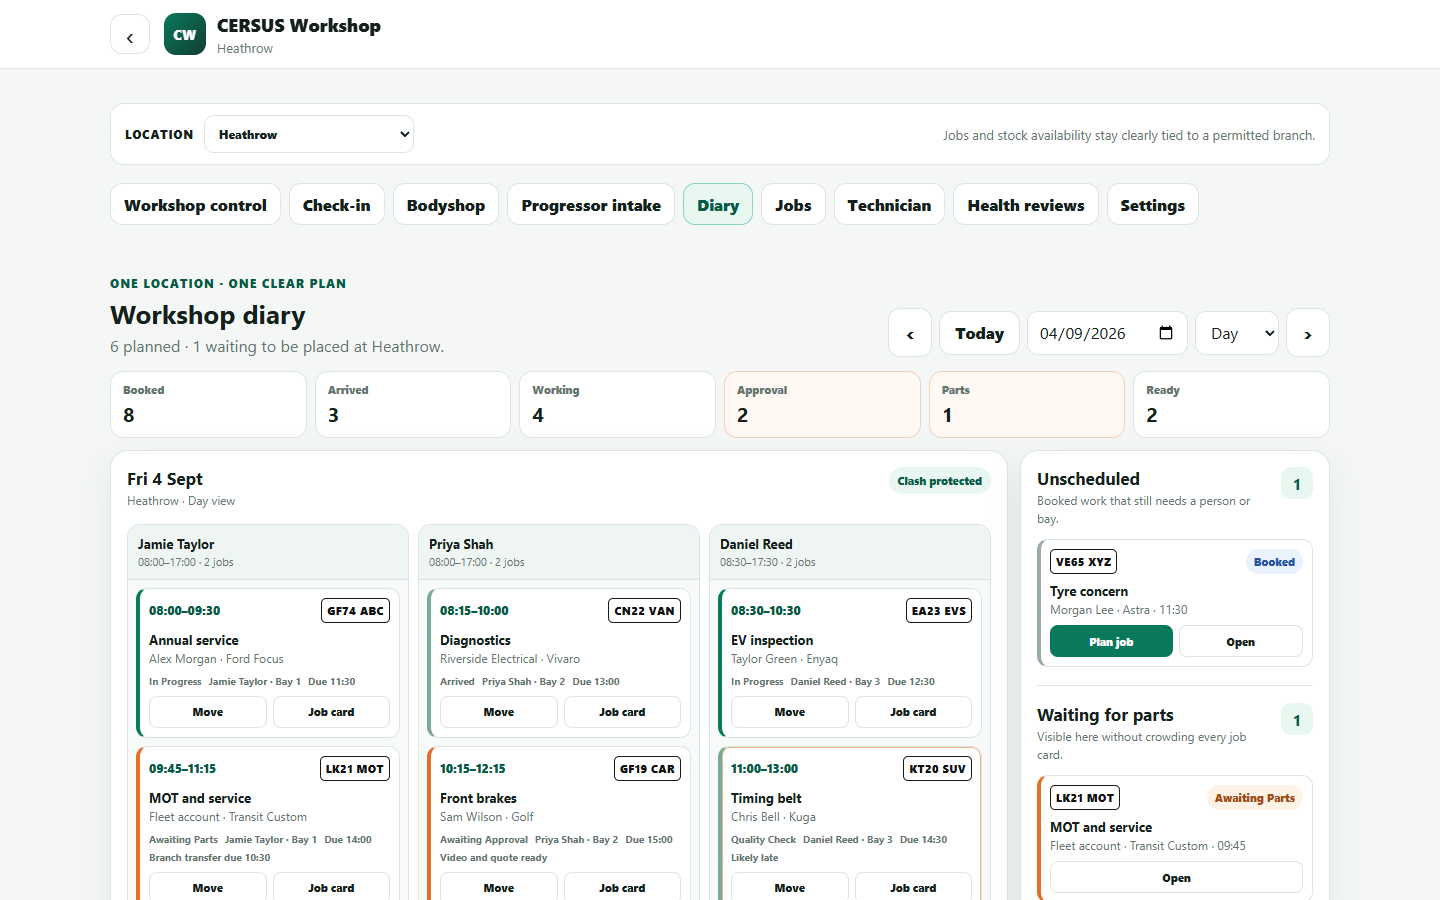
Task: Open Job card for EV inspection
Action: point(913,712)
